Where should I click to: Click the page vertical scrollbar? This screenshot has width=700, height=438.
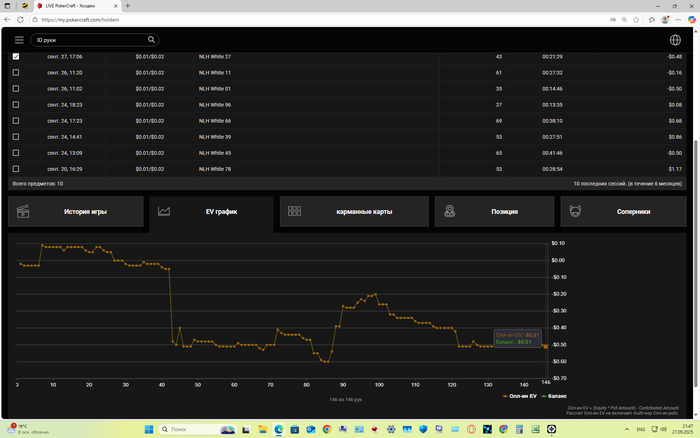[x=695, y=263]
